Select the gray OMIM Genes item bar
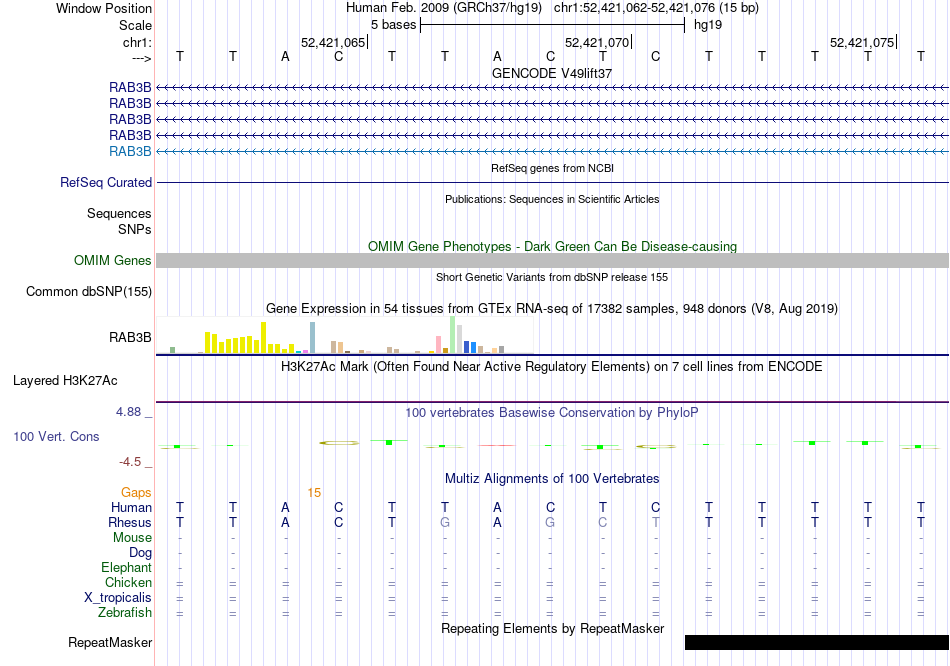This screenshot has height=666, width=950. pyautogui.click(x=552, y=261)
